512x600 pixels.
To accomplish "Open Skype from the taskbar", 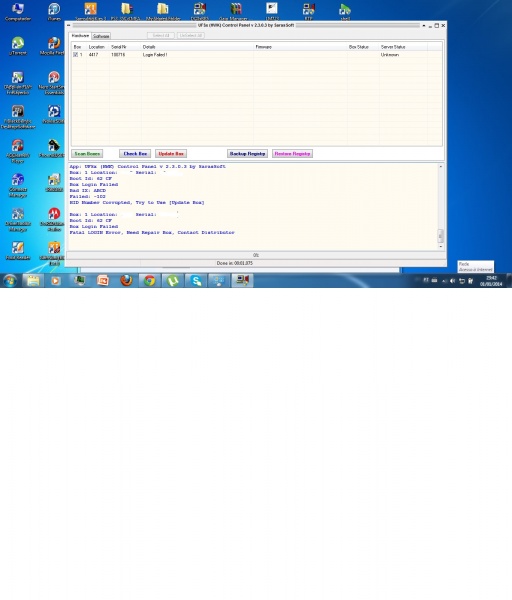I will click(x=196, y=281).
